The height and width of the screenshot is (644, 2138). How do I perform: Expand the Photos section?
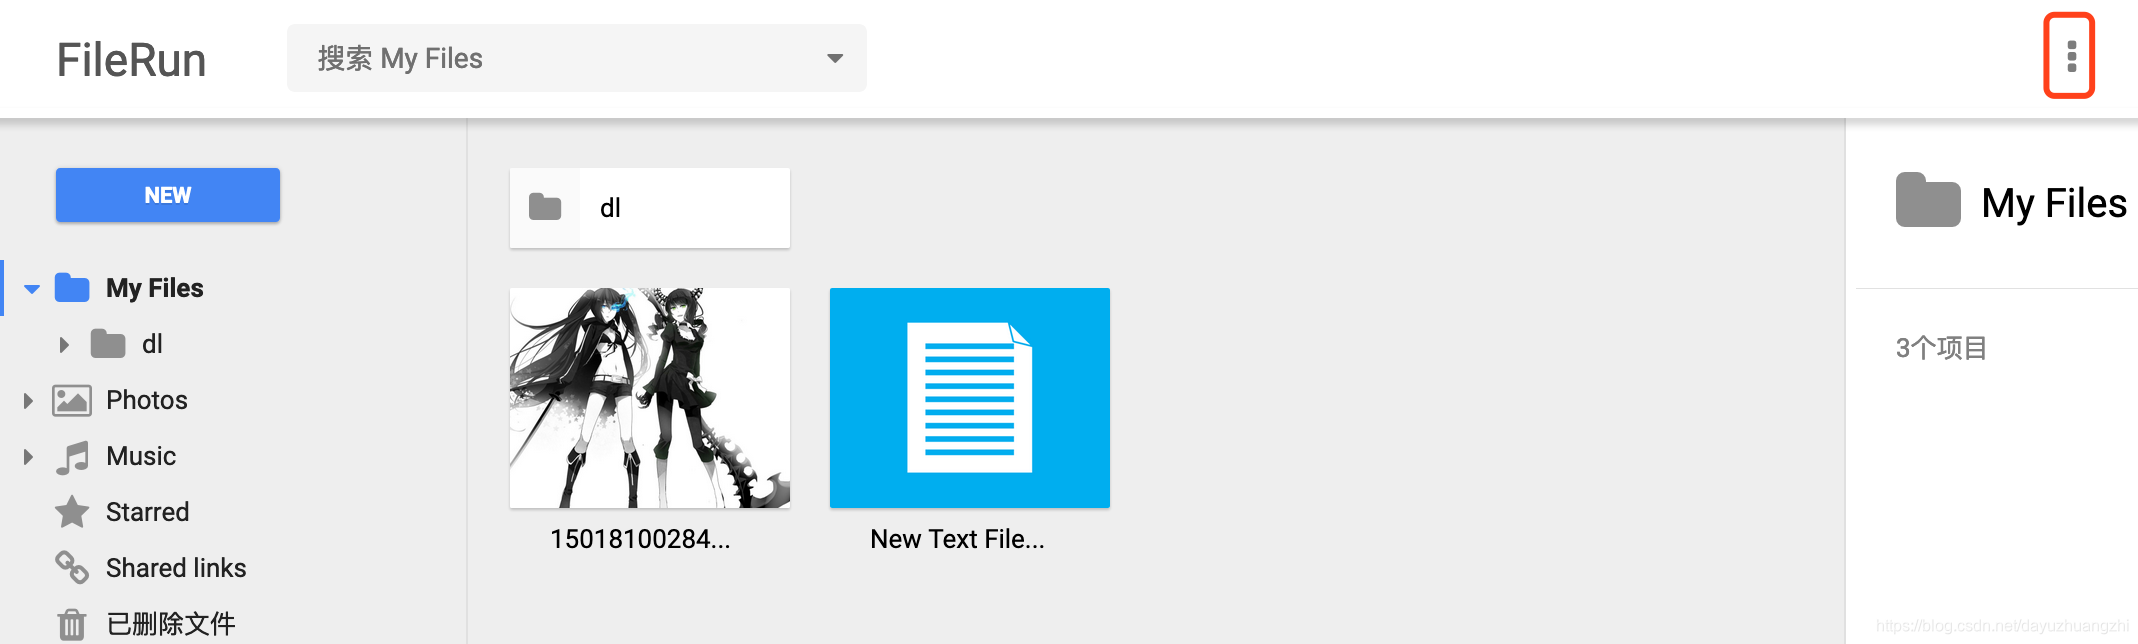click(x=28, y=401)
